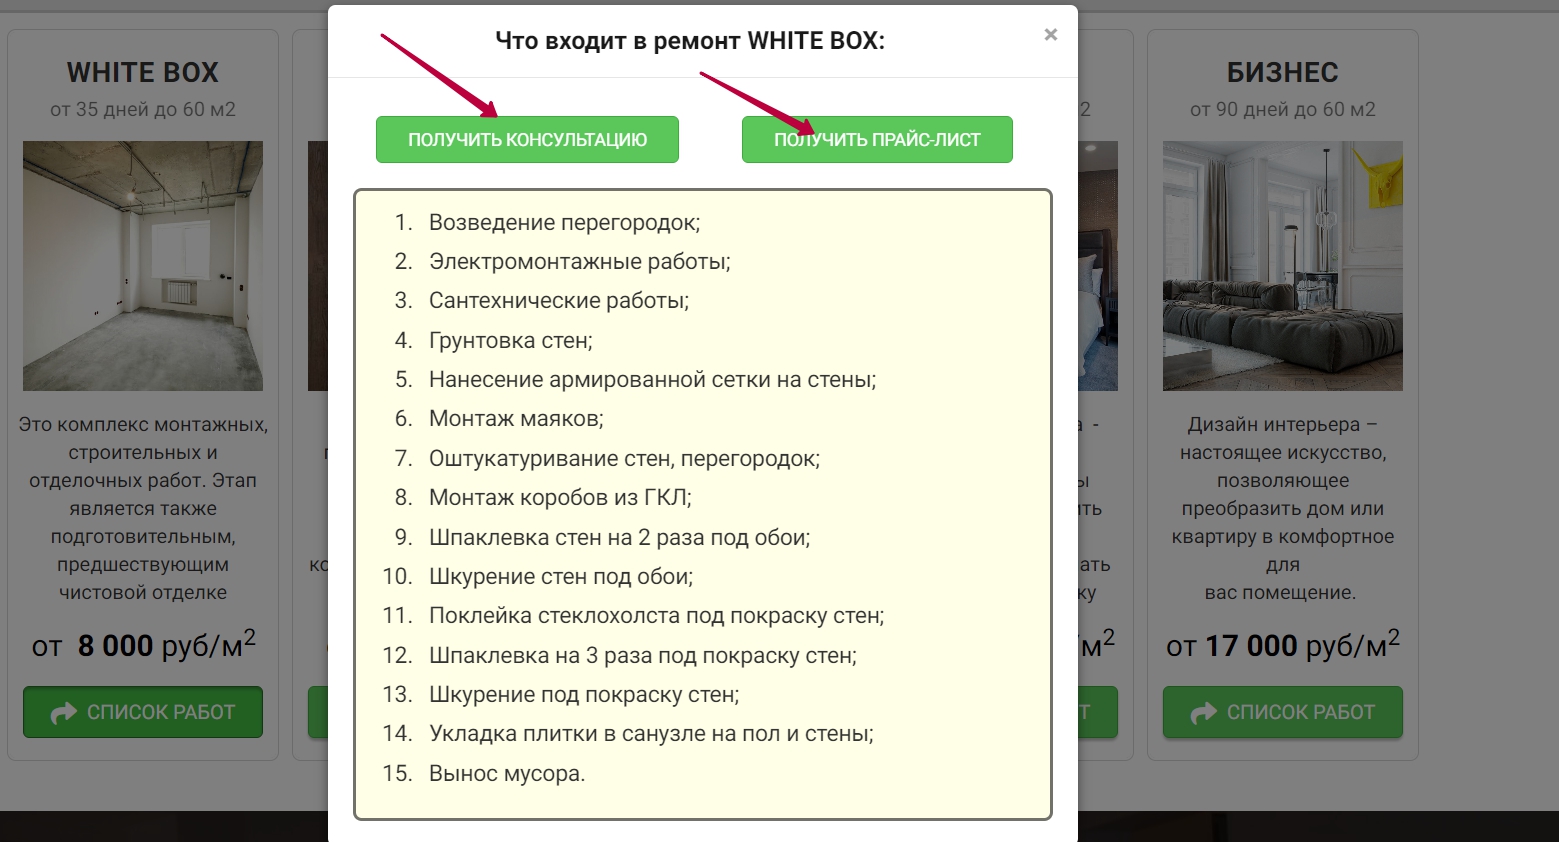Select the last item 'Вынос мусора'
Image resolution: width=1559 pixels, height=842 pixels.
[x=506, y=774]
